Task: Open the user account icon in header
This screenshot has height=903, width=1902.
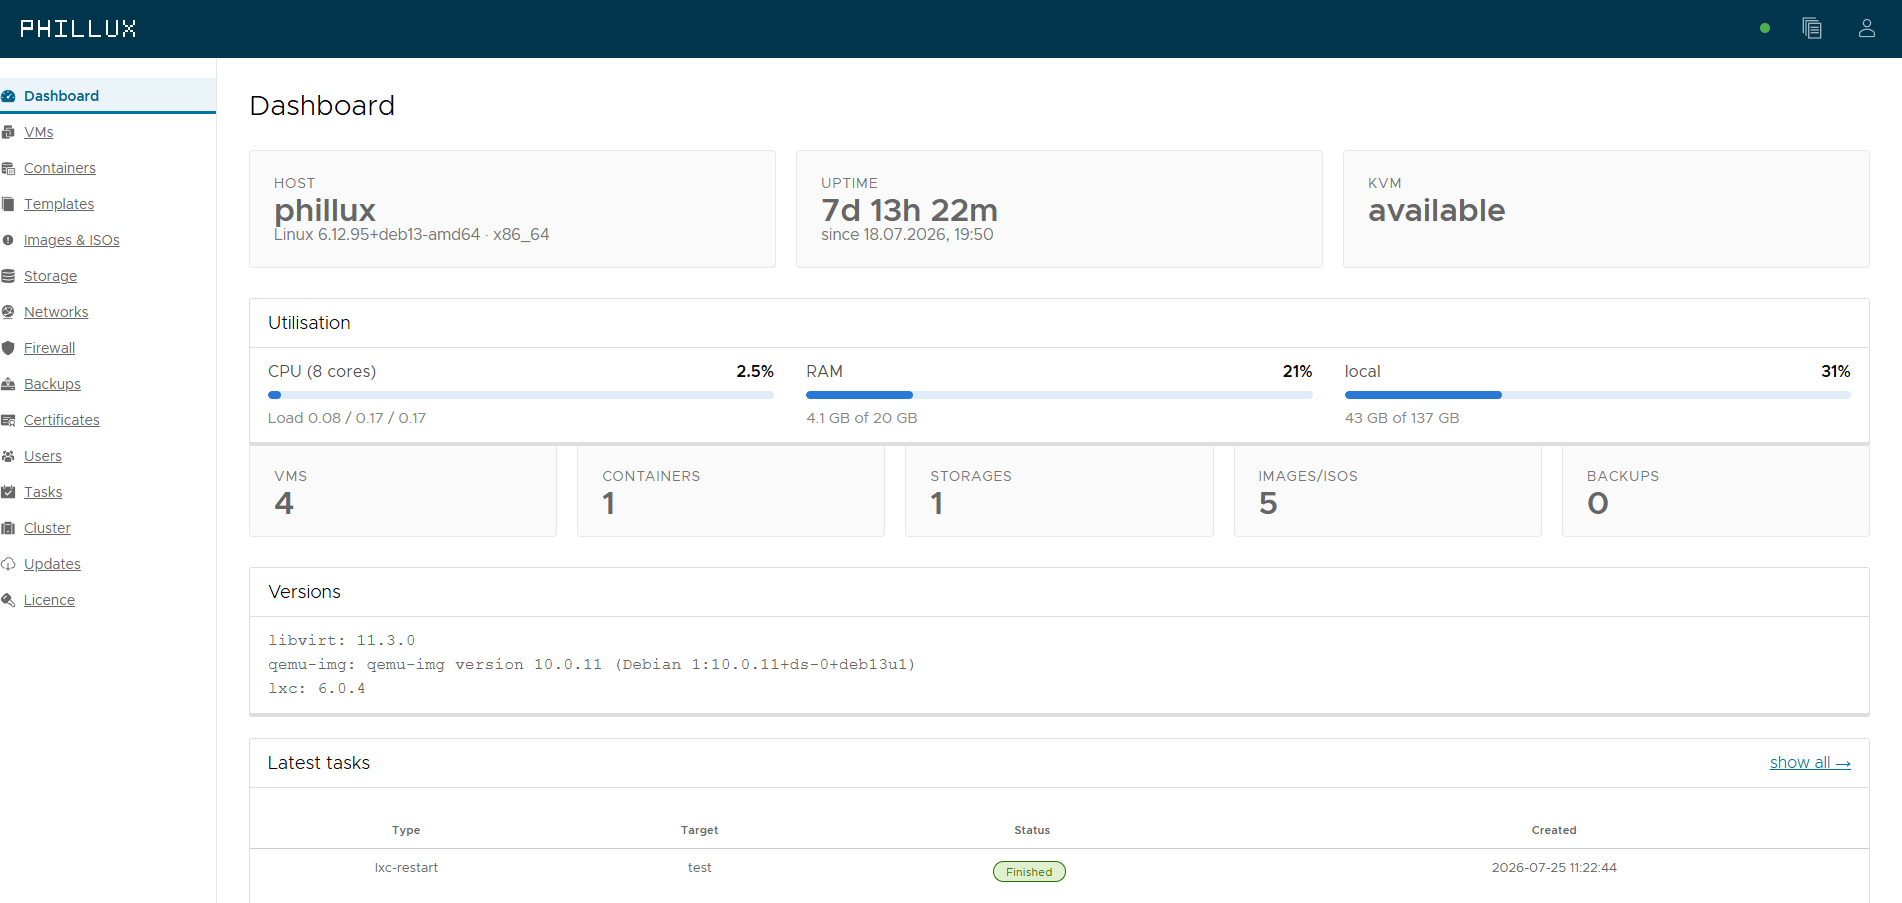Action: pyautogui.click(x=1866, y=28)
